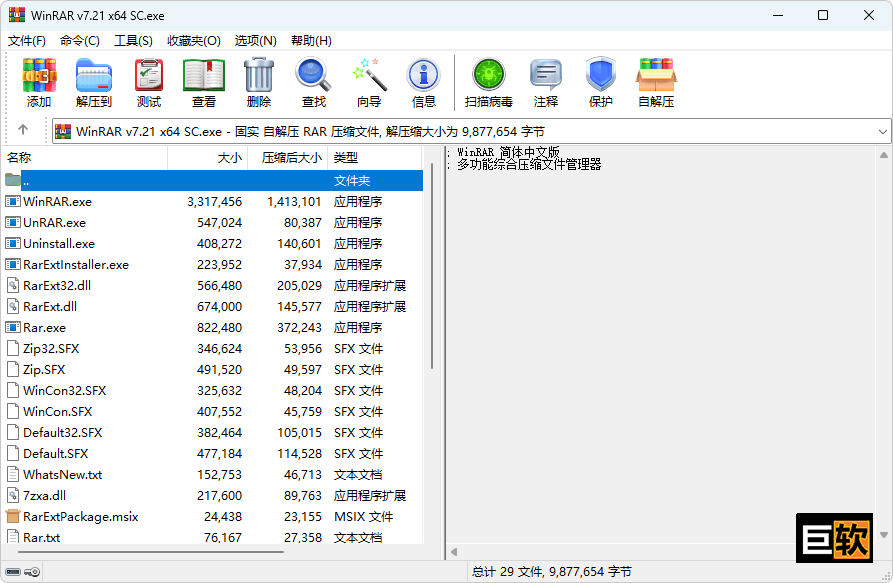Click the 扫描病毒 (Virus Scan) icon
The height and width of the screenshot is (583, 893).
(489, 75)
